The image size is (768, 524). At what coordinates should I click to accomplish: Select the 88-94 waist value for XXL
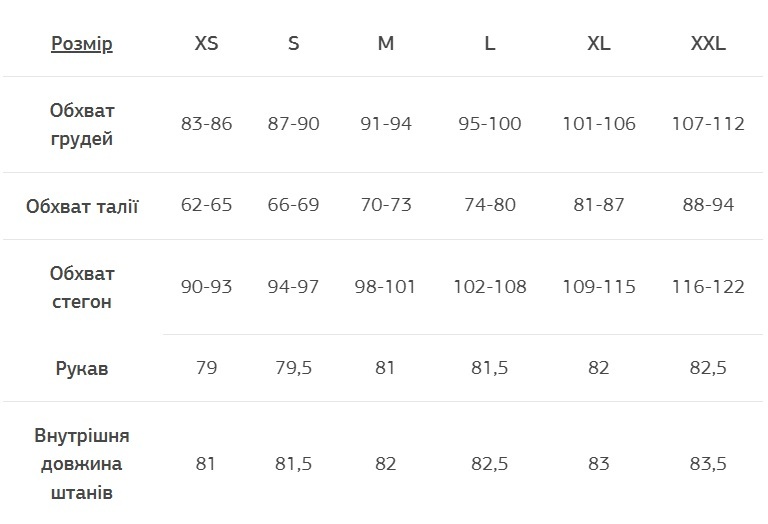708,206
